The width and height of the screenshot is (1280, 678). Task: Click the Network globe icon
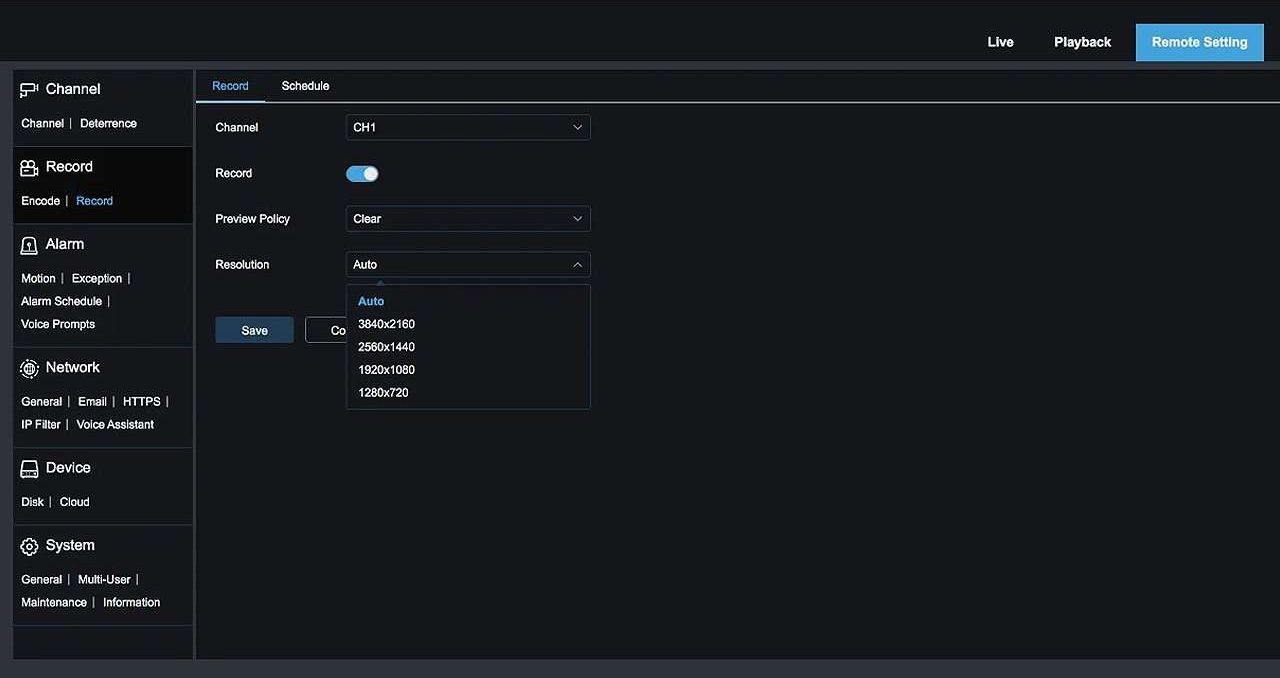point(29,368)
